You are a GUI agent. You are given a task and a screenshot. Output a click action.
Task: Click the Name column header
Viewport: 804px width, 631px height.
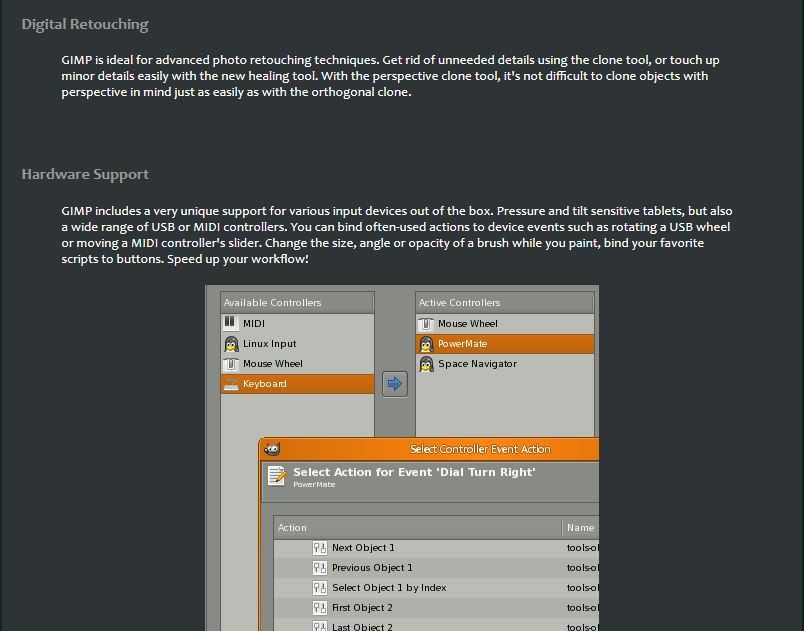580,527
